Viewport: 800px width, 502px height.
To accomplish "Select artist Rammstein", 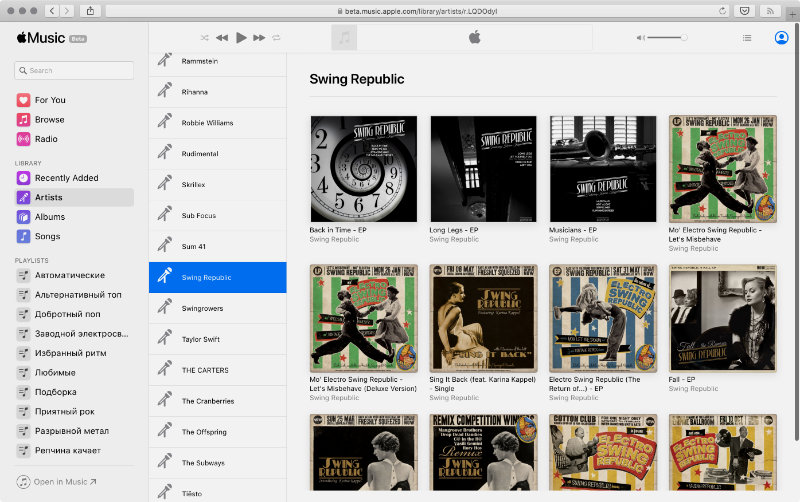I will coord(218,61).
